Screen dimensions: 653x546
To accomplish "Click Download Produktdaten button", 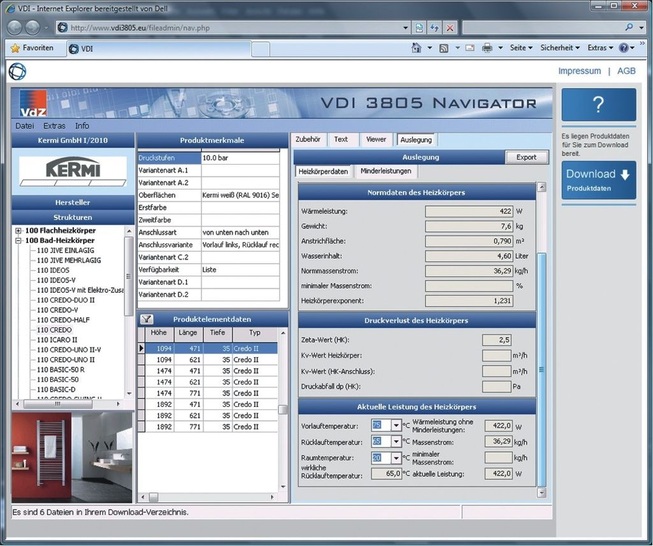I will pyautogui.click(x=598, y=180).
